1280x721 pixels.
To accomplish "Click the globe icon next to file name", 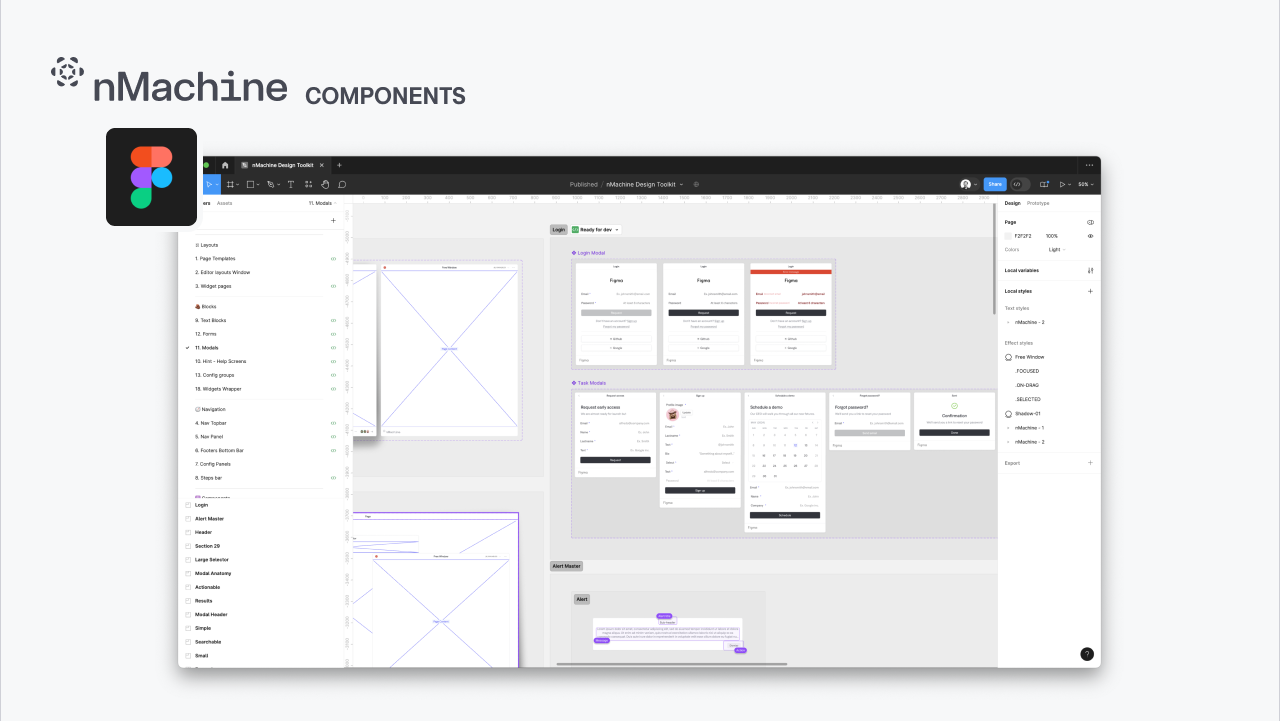I will [696, 184].
